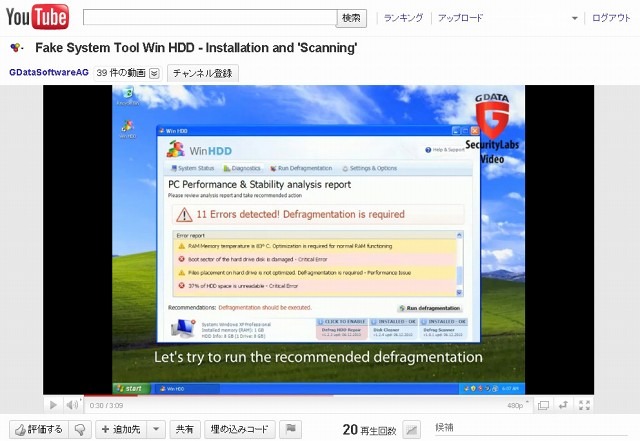Viewport: 640px width, 441px height.
Task: Click the thumbs-down dislike icon
Action: [x=80, y=430]
